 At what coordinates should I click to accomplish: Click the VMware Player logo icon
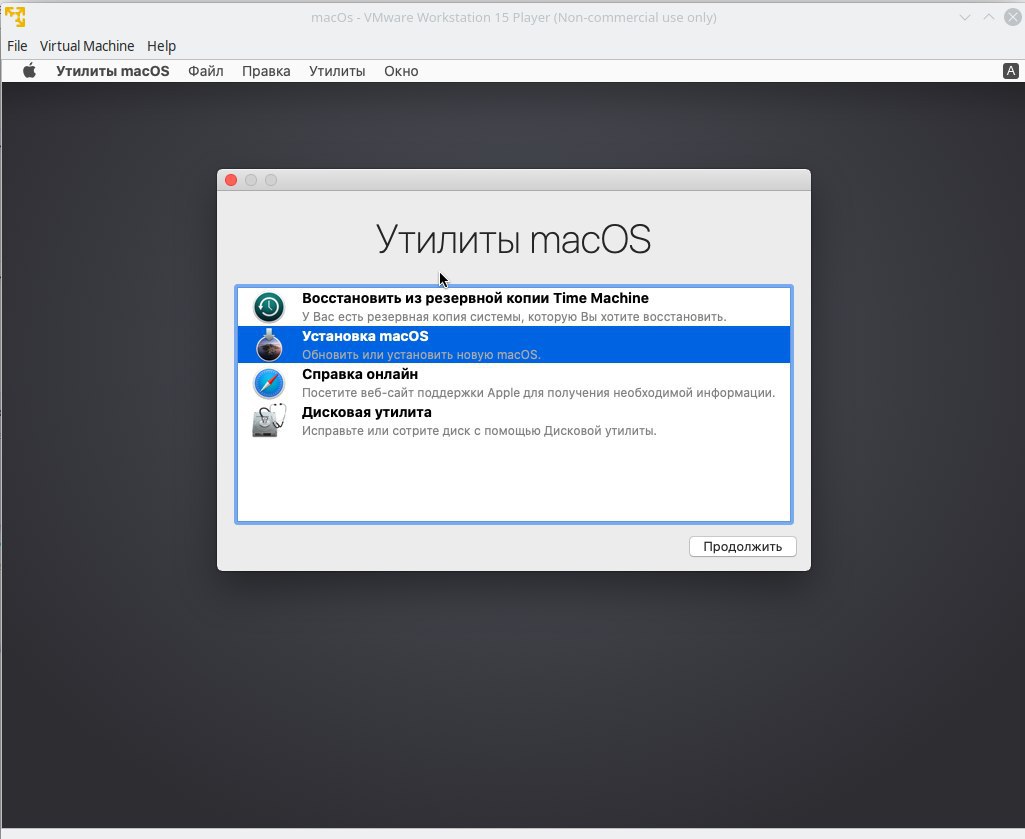pos(15,17)
